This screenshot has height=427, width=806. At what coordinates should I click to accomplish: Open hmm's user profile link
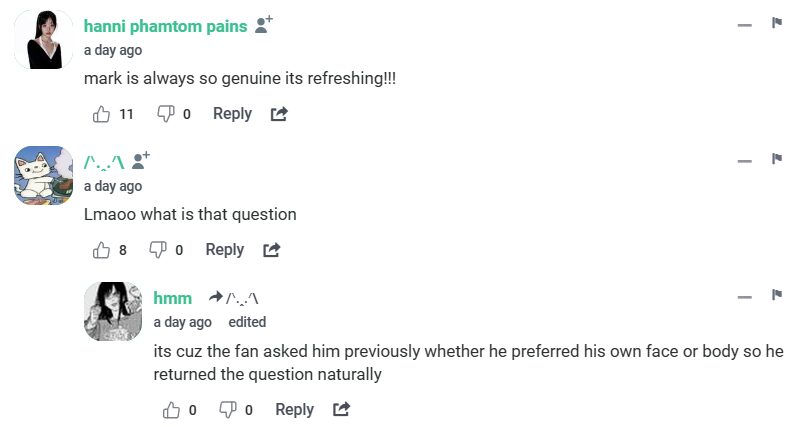tap(172, 298)
